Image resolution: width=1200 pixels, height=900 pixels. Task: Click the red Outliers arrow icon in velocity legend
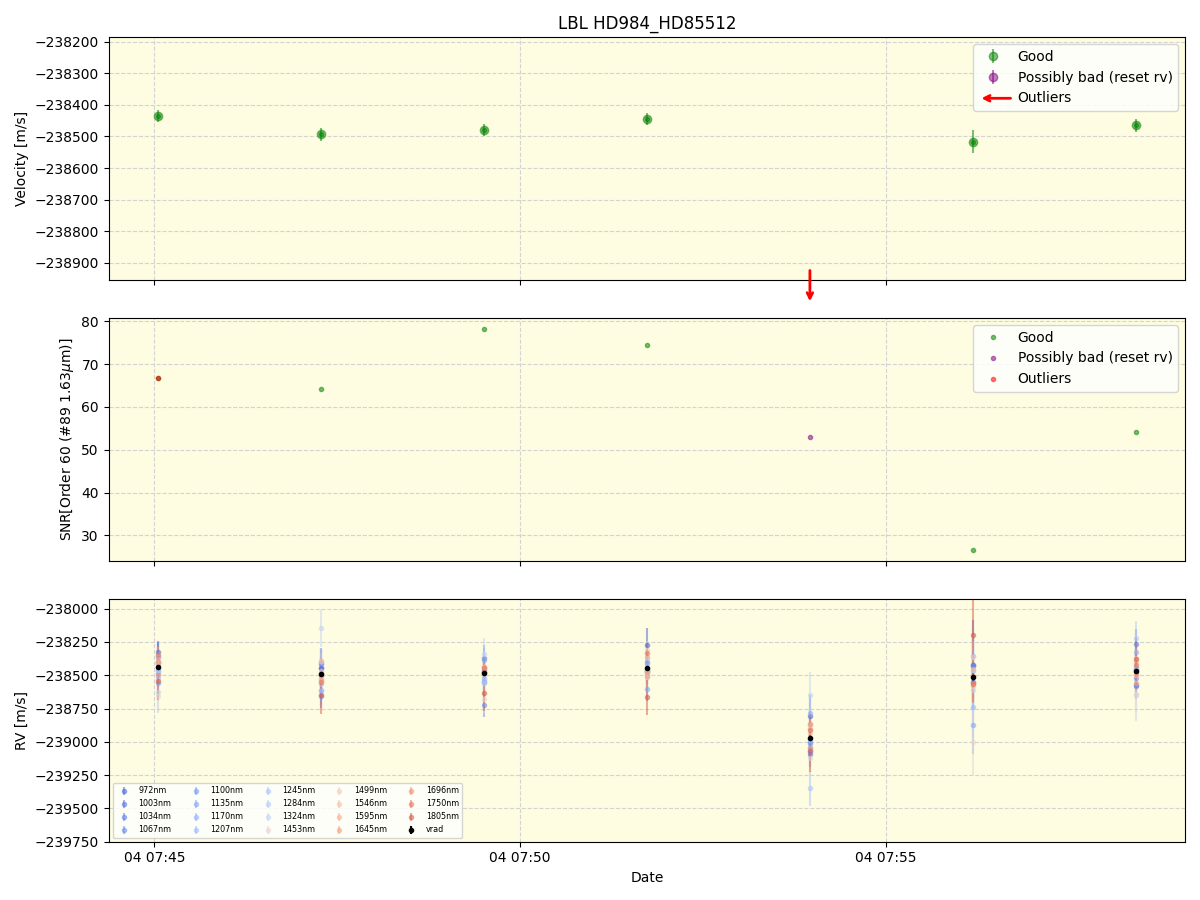click(996, 98)
